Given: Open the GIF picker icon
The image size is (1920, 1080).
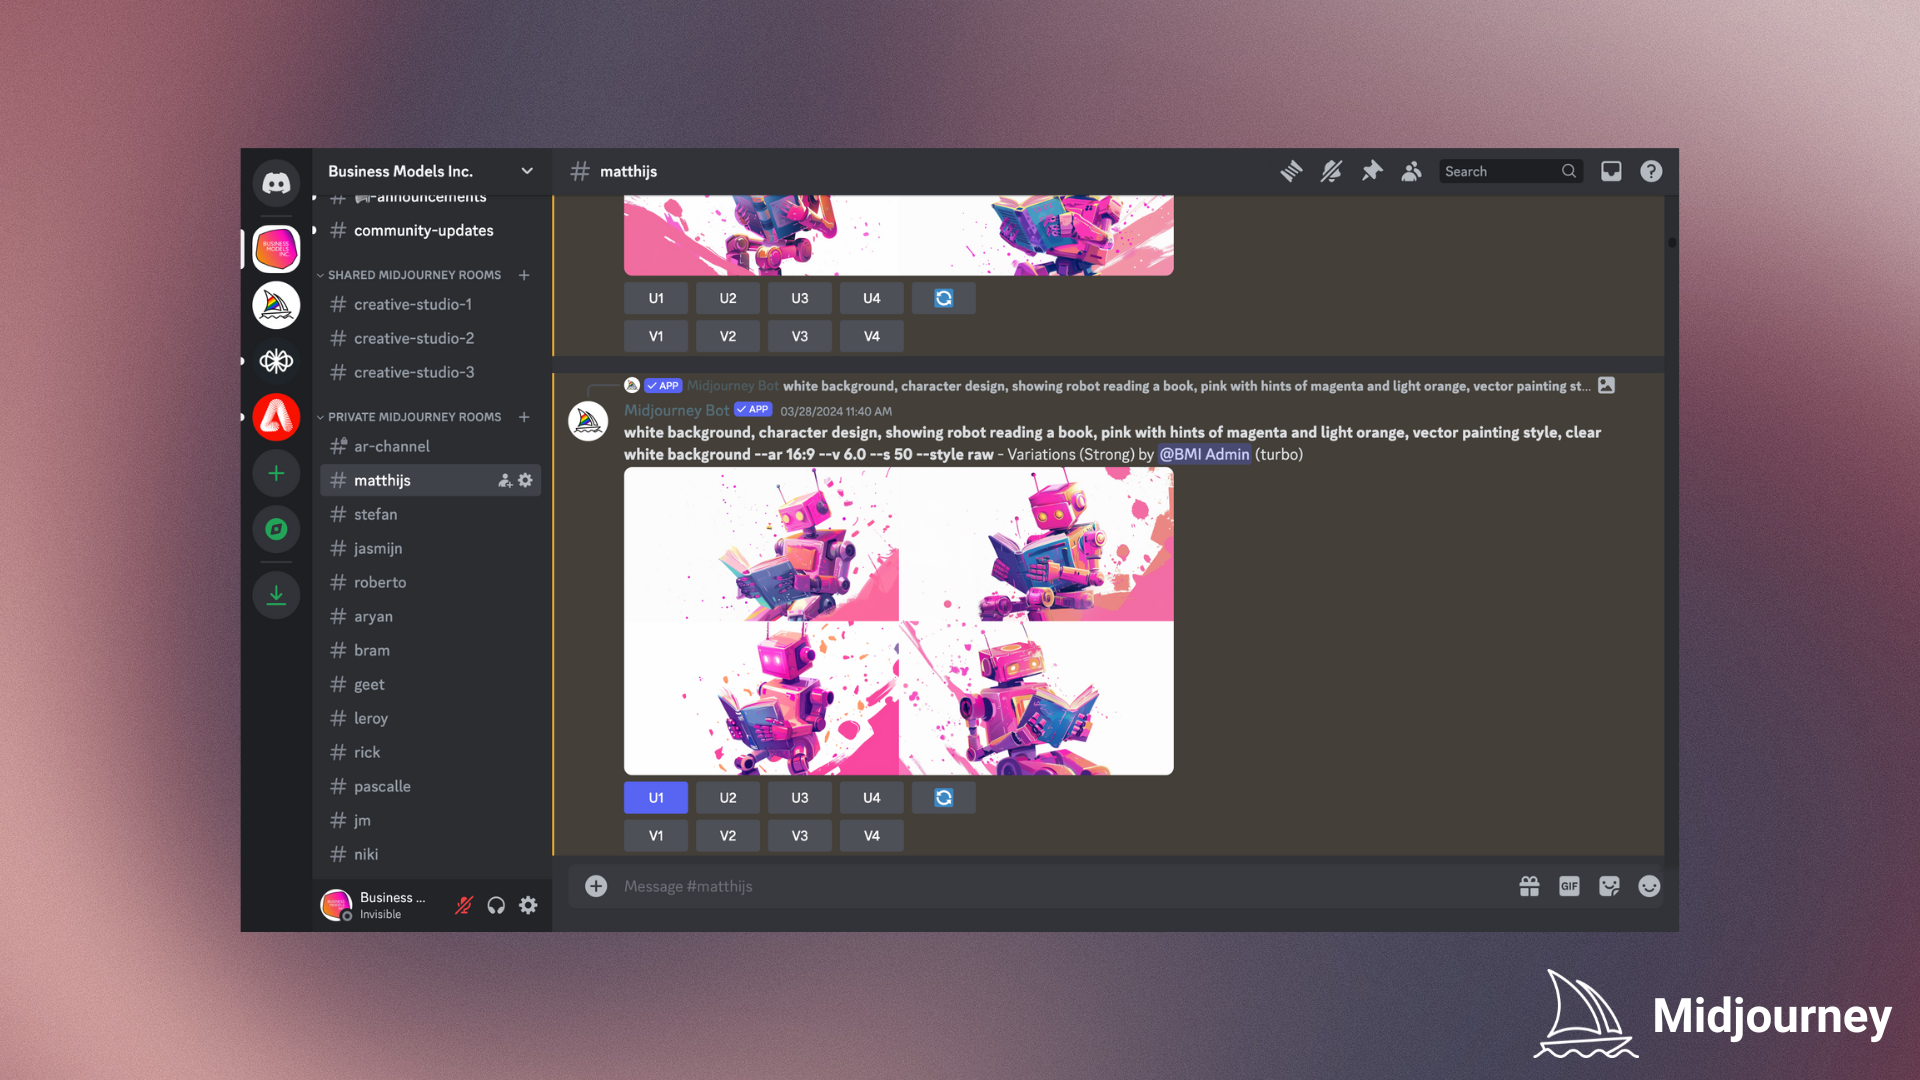Looking at the screenshot, I should click(x=1569, y=886).
